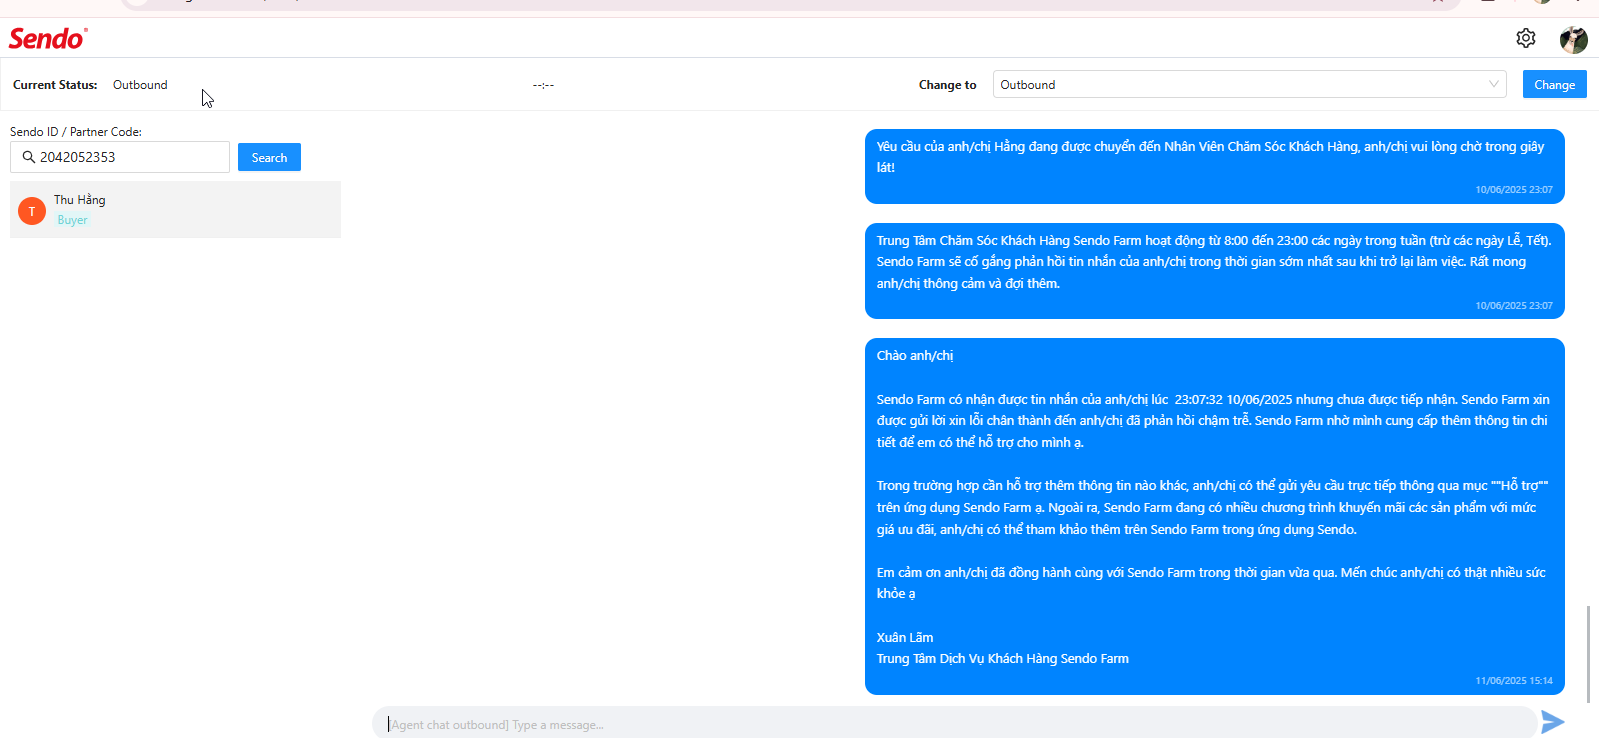Viewport: 1599px width, 738px height.
Task: Click the Search button
Action: tap(269, 158)
